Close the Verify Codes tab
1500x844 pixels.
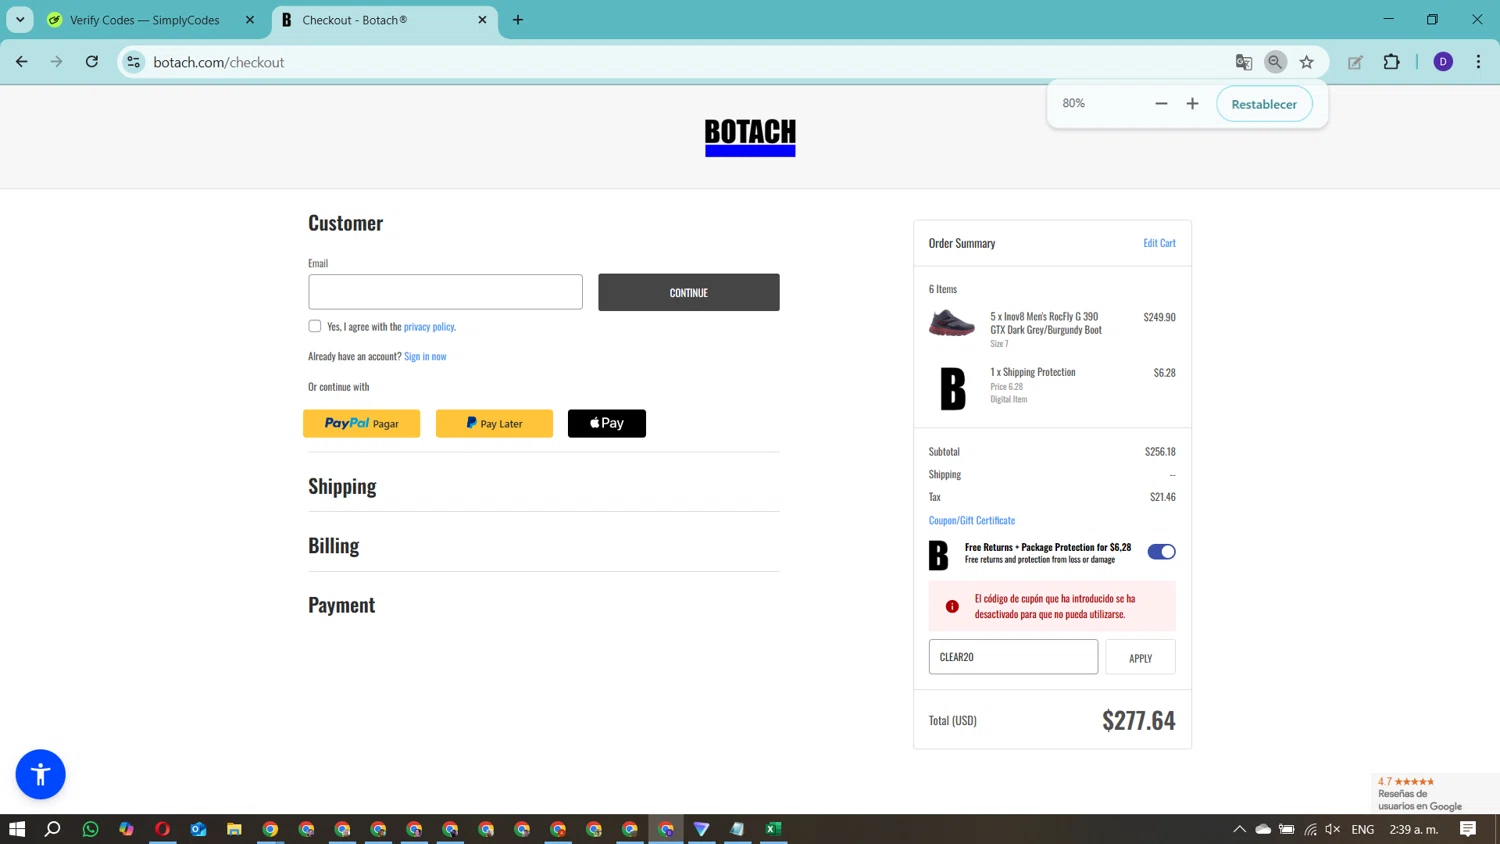click(250, 20)
